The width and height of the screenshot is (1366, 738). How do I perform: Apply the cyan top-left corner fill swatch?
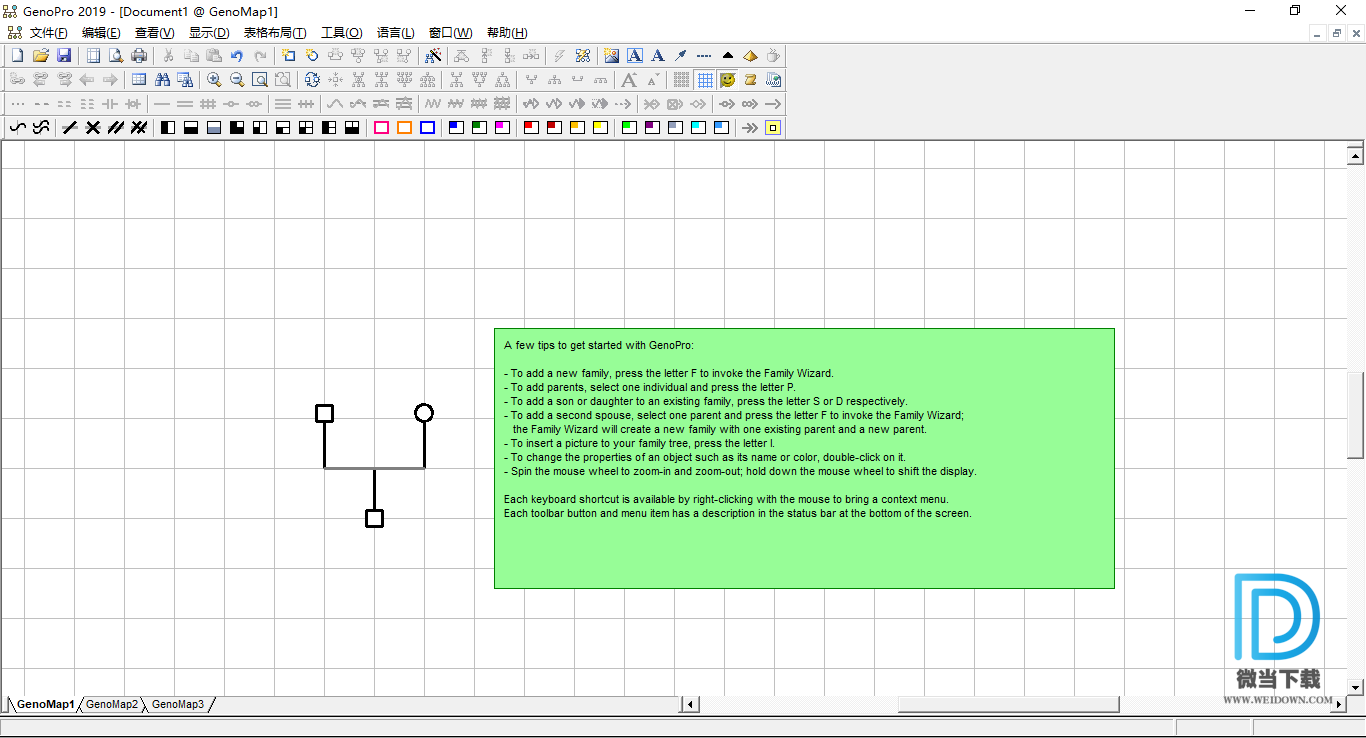click(698, 127)
